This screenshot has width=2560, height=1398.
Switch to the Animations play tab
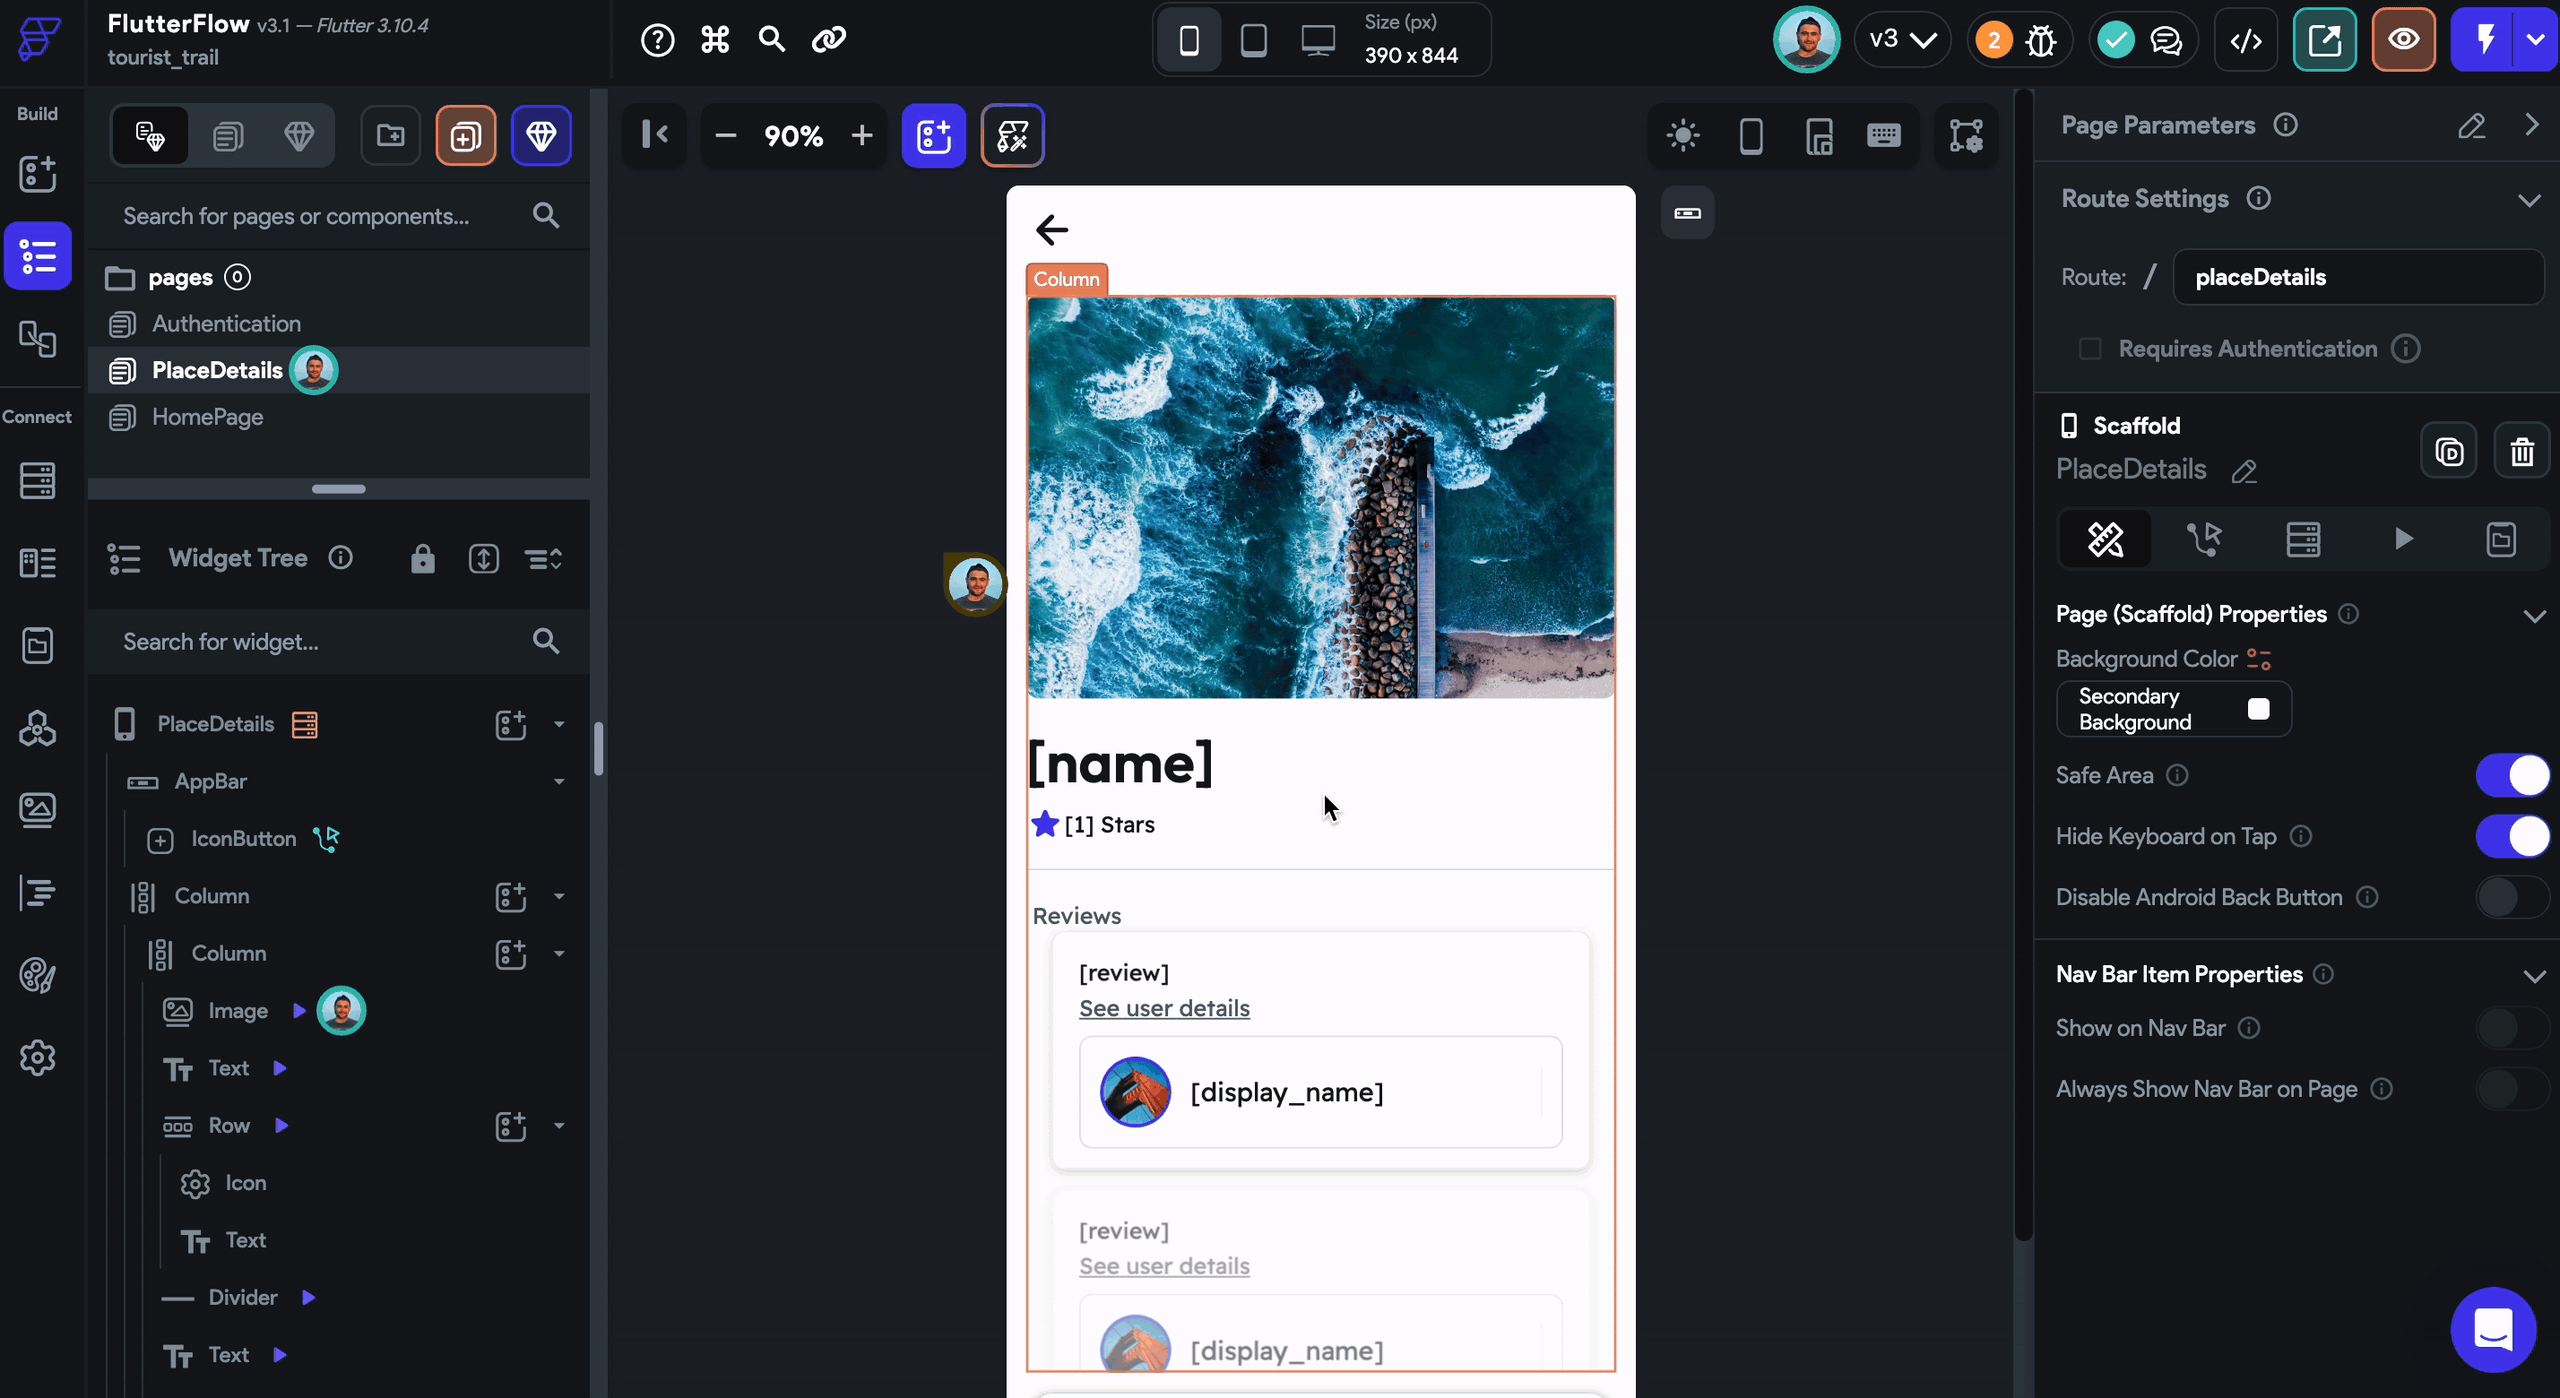(2403, 540)
